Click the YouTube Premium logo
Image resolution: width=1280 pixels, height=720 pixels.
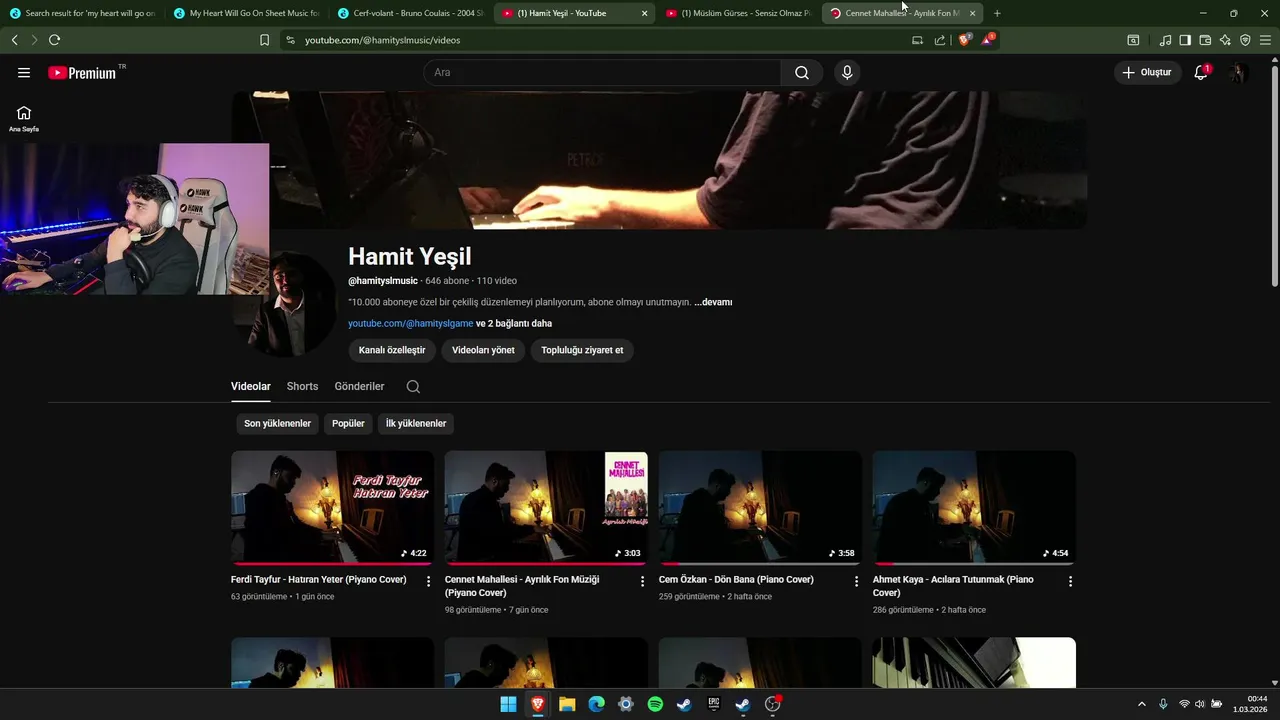[82, 73]
